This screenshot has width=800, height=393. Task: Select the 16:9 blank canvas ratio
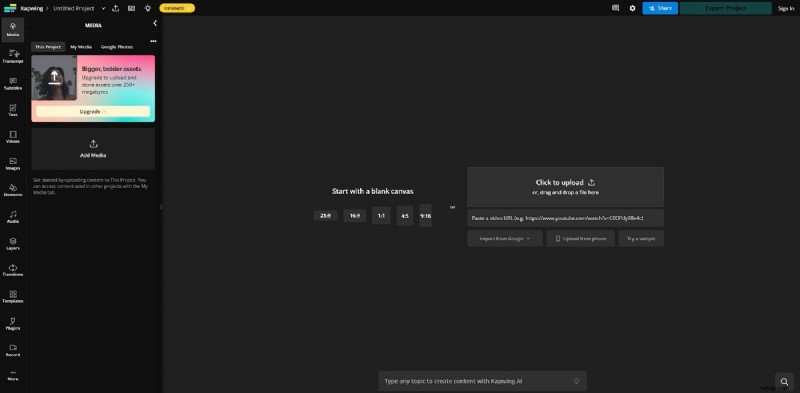(355, 216)
